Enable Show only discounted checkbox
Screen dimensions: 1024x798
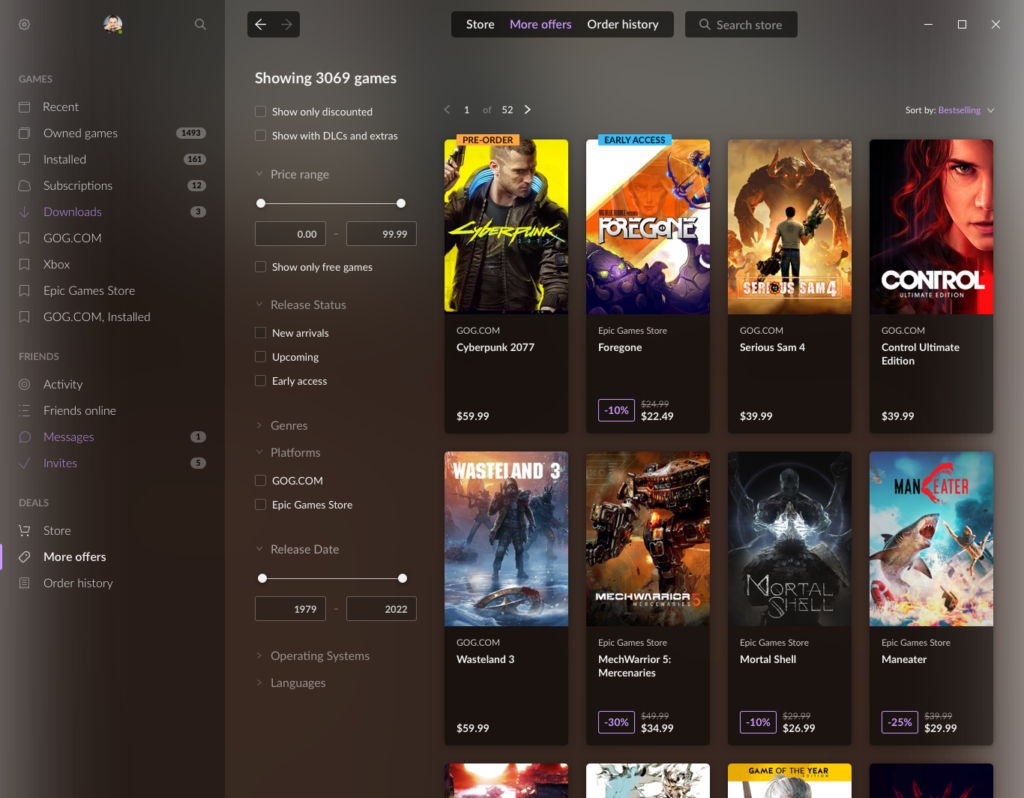click(261, 112)
